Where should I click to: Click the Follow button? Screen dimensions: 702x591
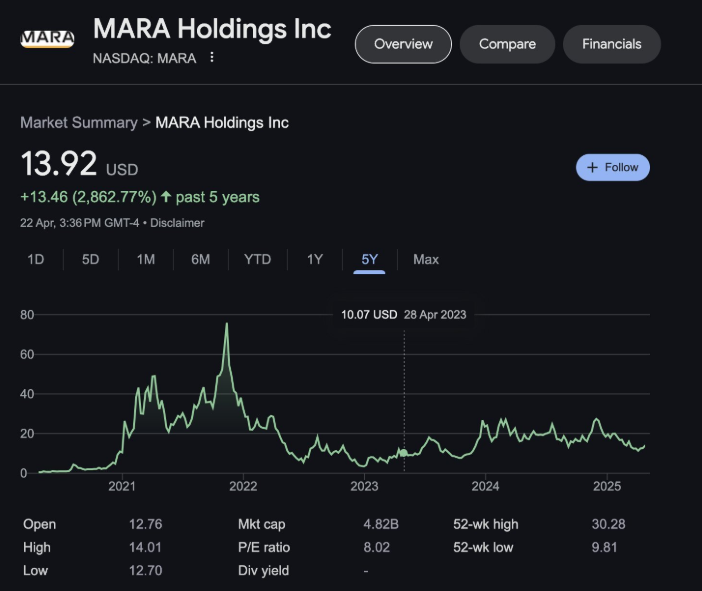tap(612, 167)
